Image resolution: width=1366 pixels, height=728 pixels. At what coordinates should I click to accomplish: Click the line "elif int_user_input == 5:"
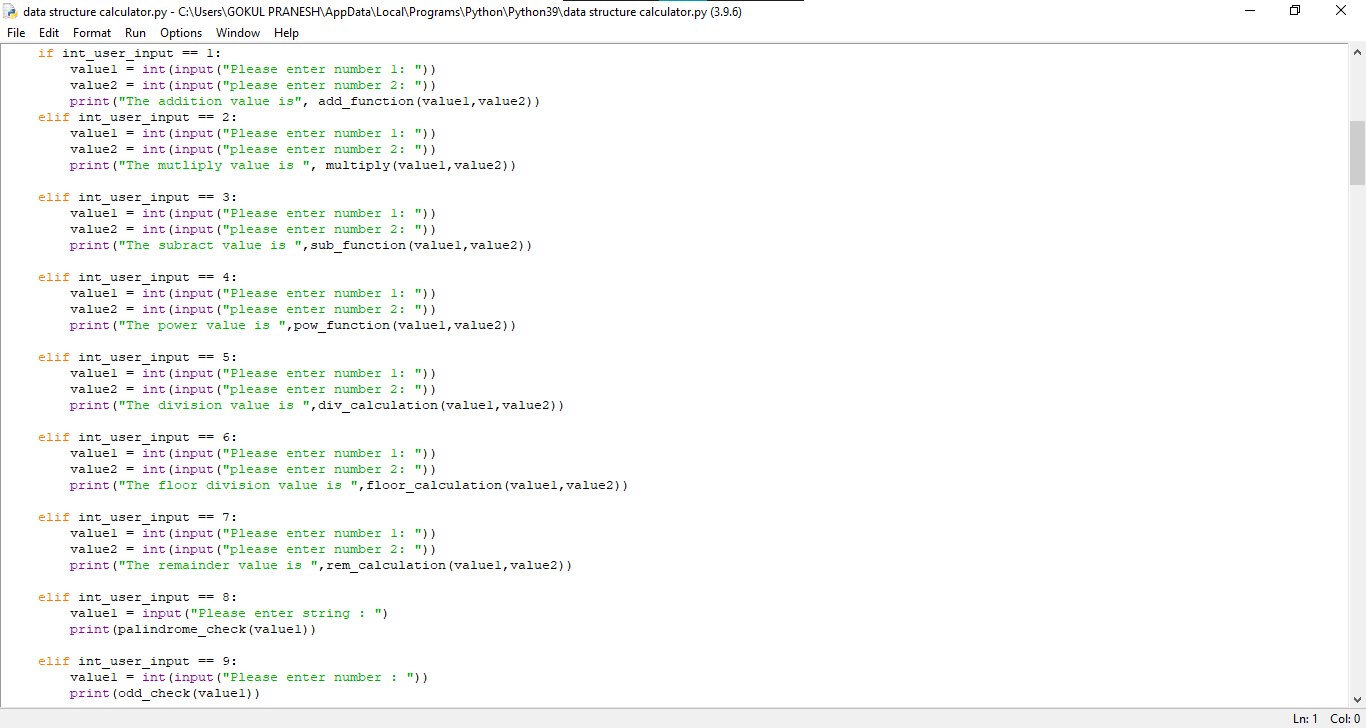click(138, 357)
